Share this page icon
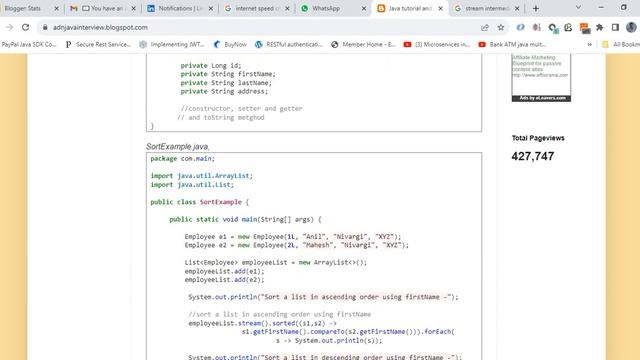The image size is (640, 360). pyautogui.click(x=485, y=27)
